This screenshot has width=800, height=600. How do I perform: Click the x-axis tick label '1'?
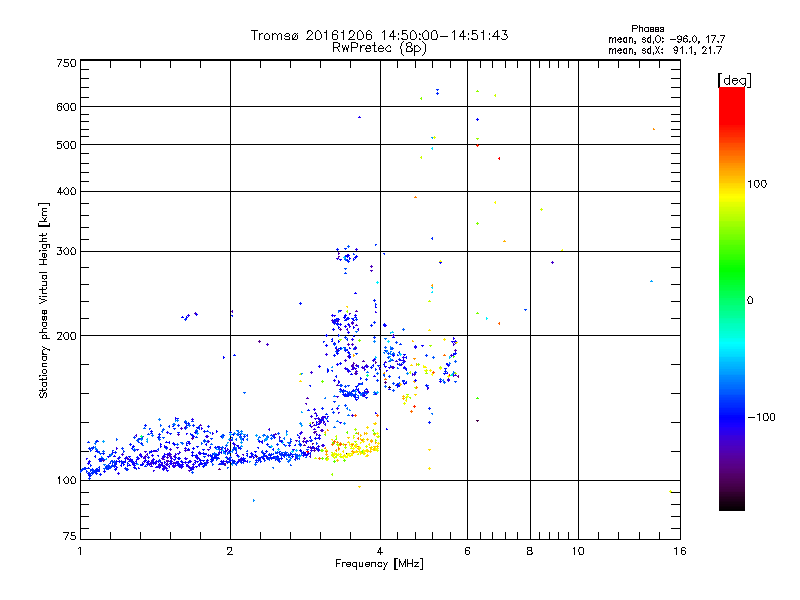point(80,552)
